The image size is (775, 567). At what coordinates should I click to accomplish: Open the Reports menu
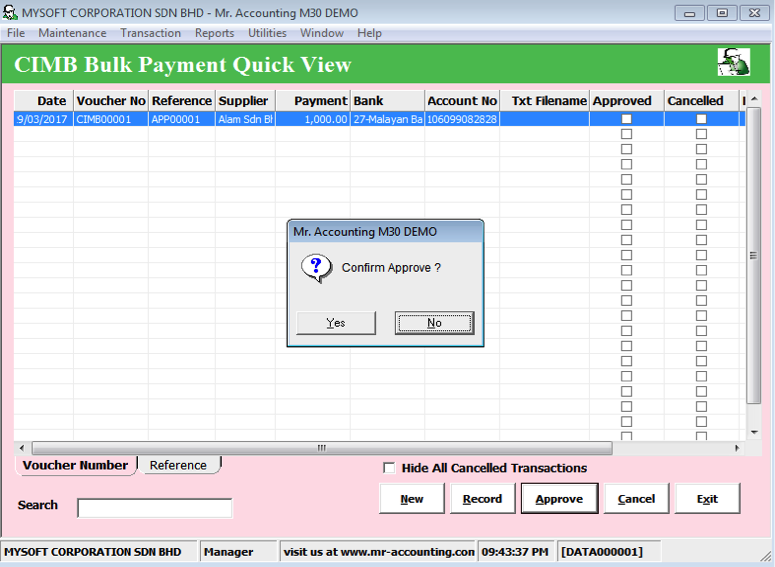(215, 33)
